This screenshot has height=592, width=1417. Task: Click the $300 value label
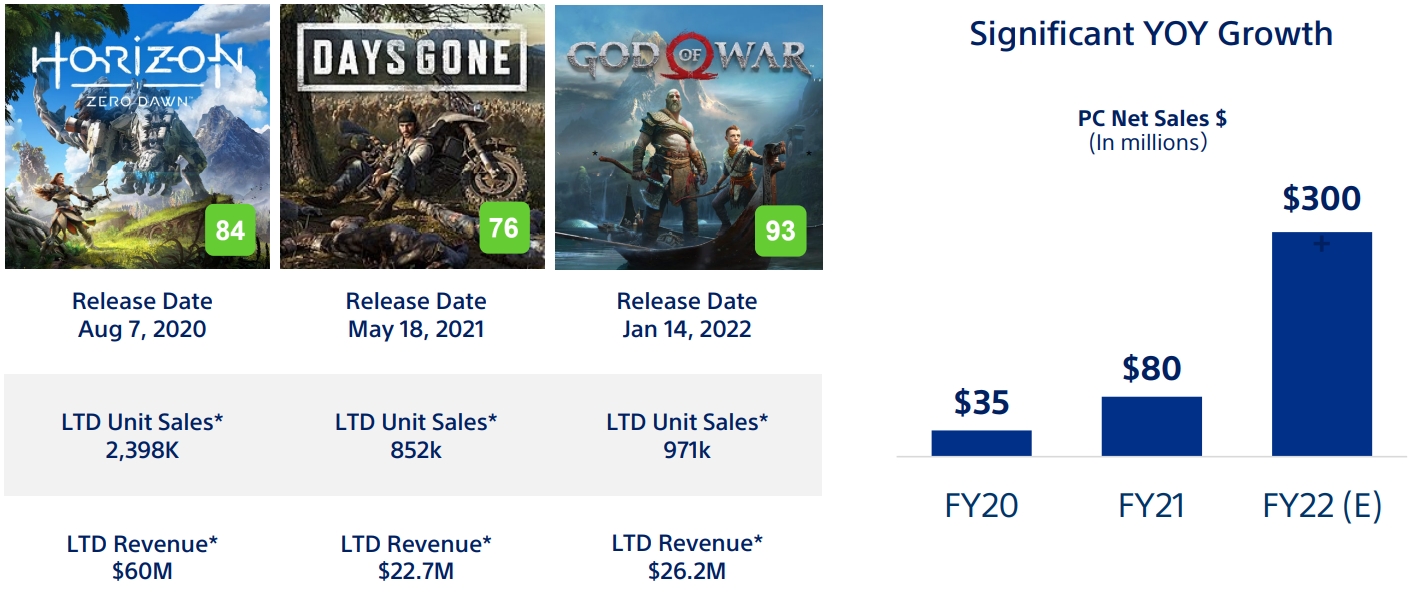[x=1321, y=199]
